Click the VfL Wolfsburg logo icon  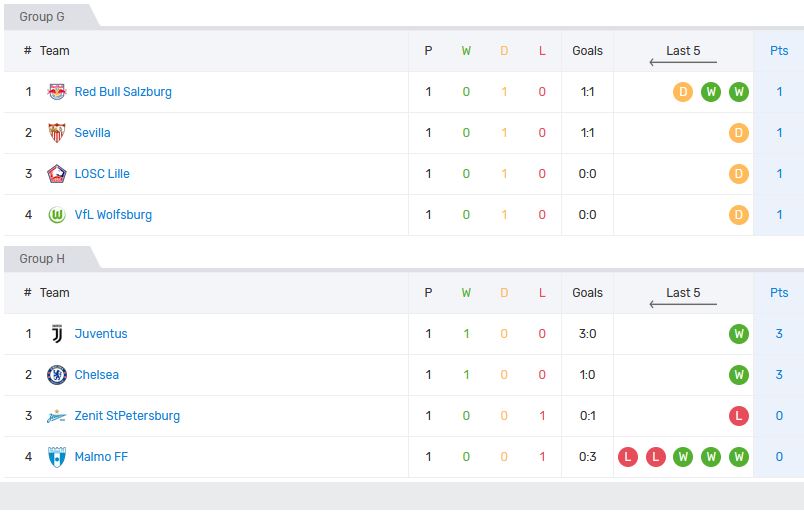[x=57, y=215]
